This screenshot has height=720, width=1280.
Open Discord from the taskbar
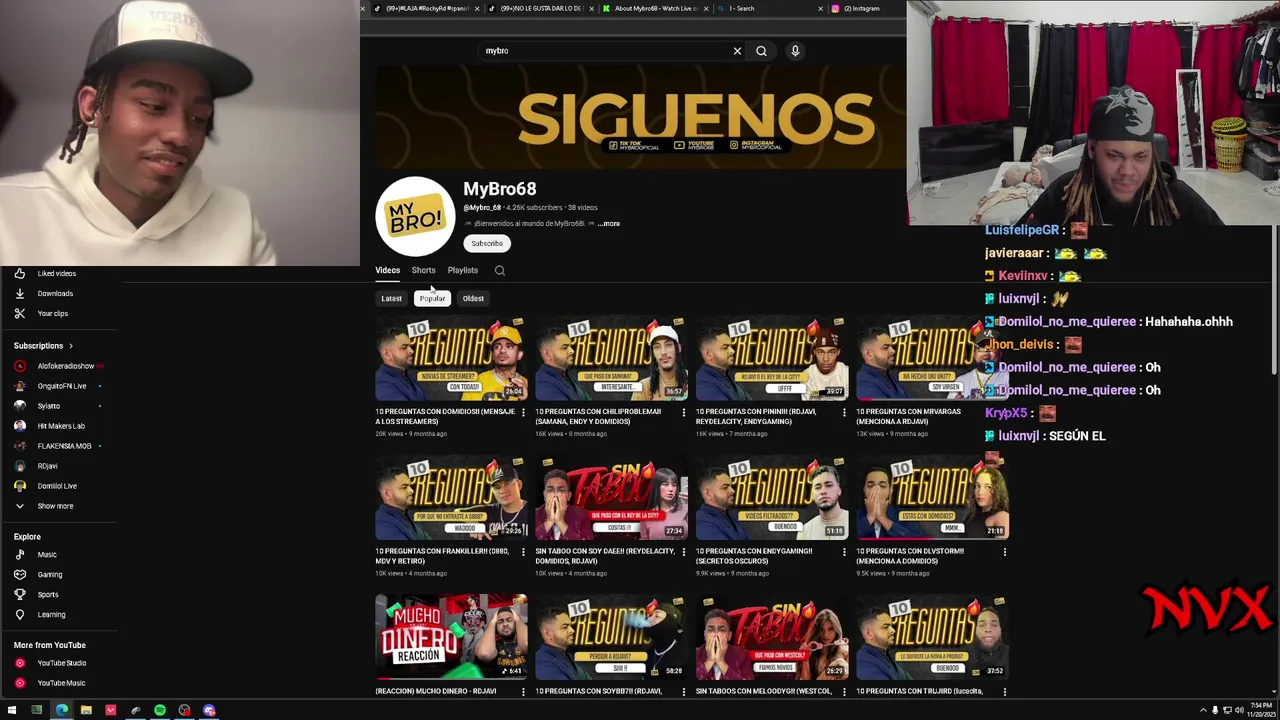pyautogui.click(x=209, y=710)
